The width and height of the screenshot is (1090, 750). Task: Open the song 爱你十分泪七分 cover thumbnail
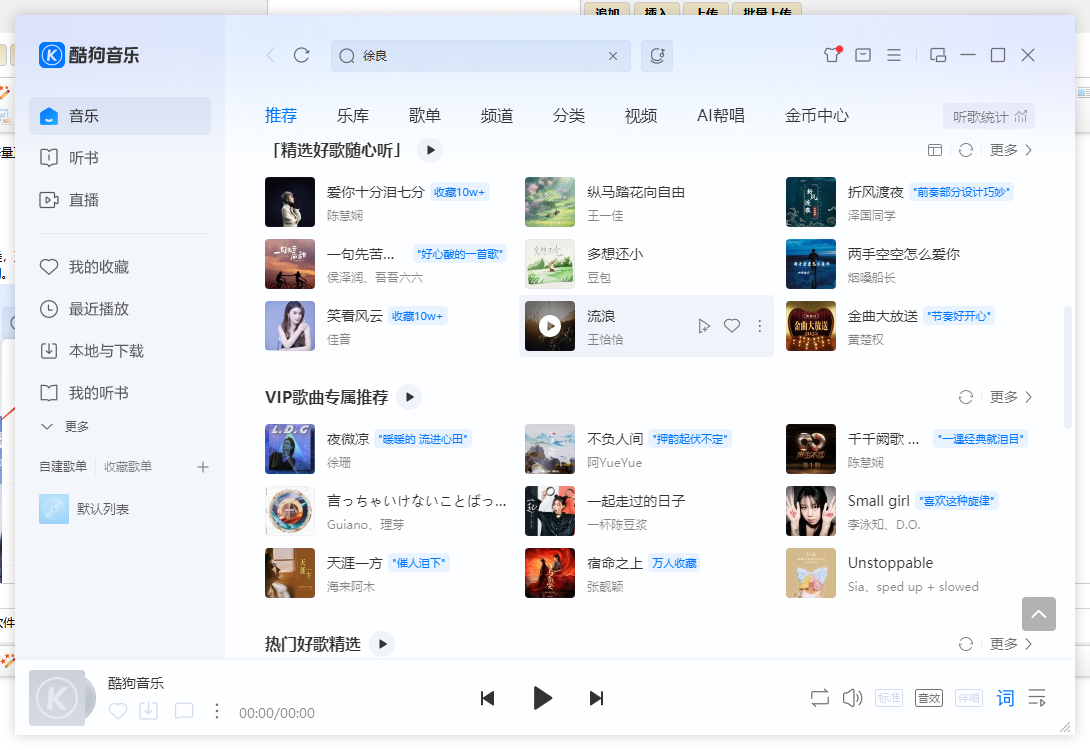[290, 202]
